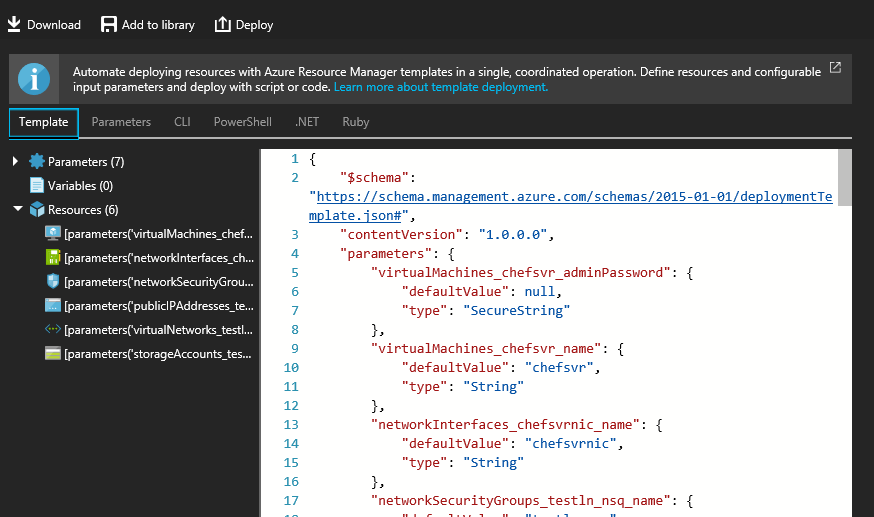874x517 pixels.
Task: Select Parameters (7) in the tree
Action: pyautogui.click(x=86, y=162)
